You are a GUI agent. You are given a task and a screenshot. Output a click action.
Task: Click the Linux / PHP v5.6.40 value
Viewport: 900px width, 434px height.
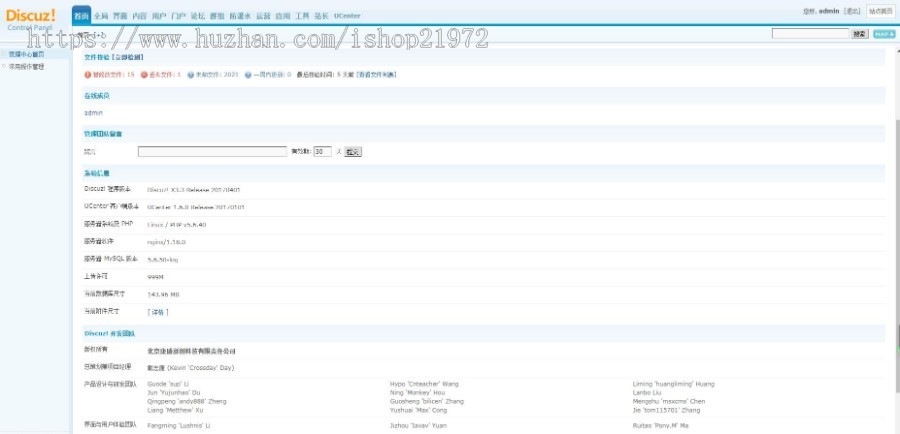[x=176, y=225]
